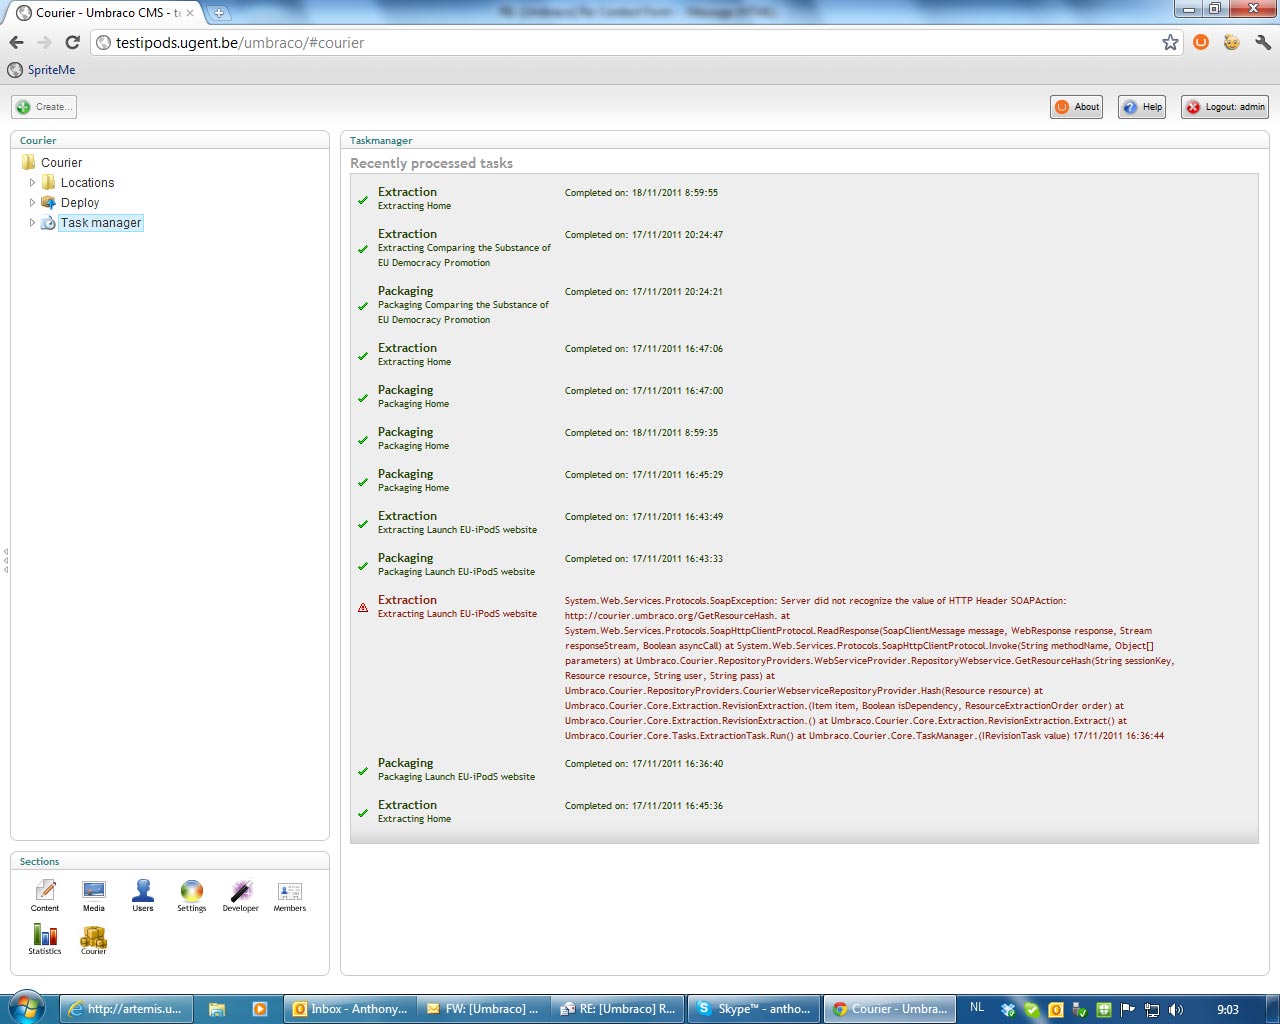1280x1024 pixels.
Task: Open the Inbox - Anthony taskbar item
Action: [350, 1009]
